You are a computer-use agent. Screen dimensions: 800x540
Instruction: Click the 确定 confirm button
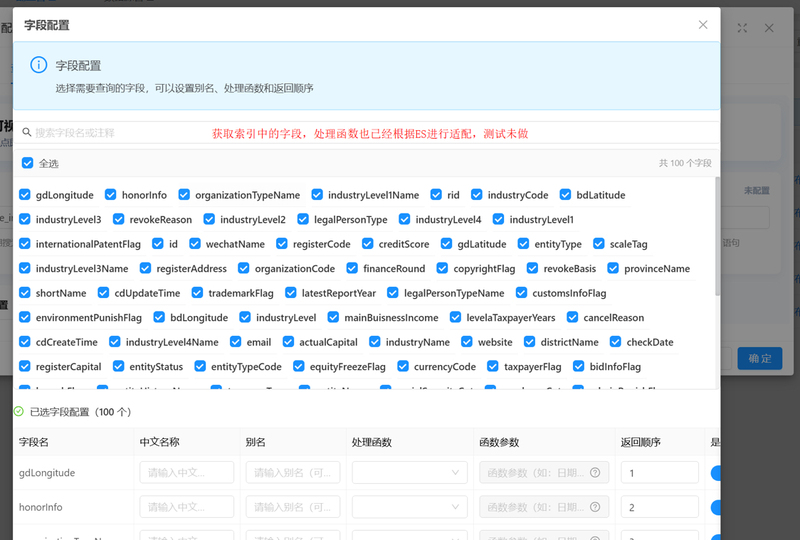pos(758,358)
